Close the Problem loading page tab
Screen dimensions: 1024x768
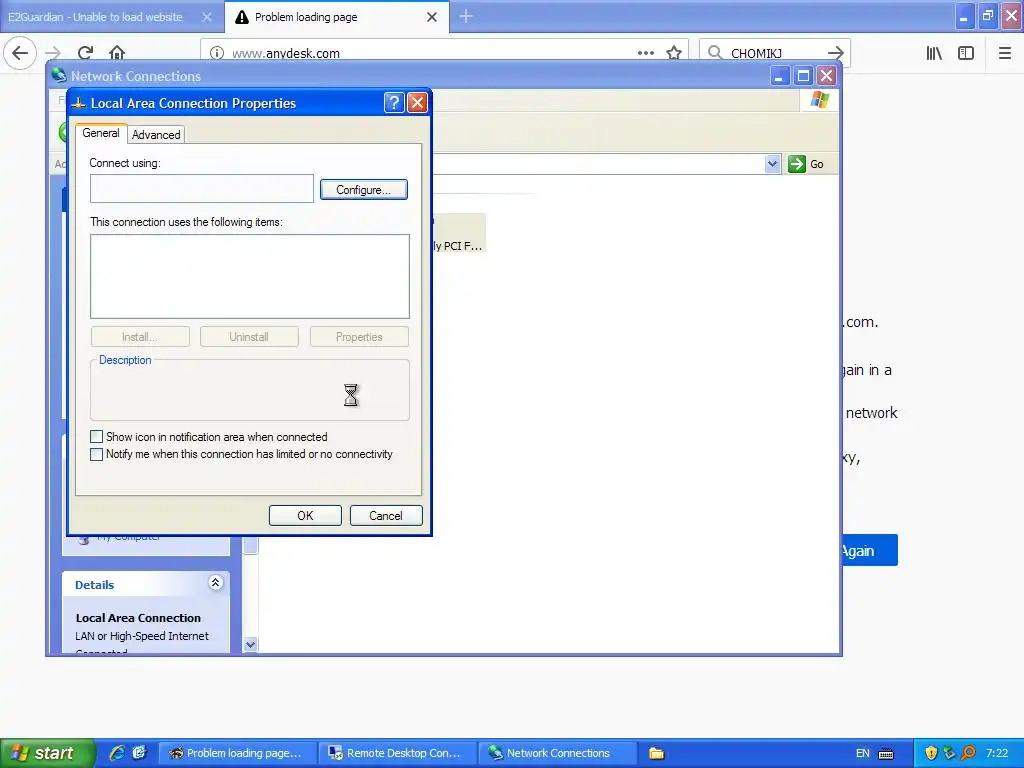click(432, 17)
